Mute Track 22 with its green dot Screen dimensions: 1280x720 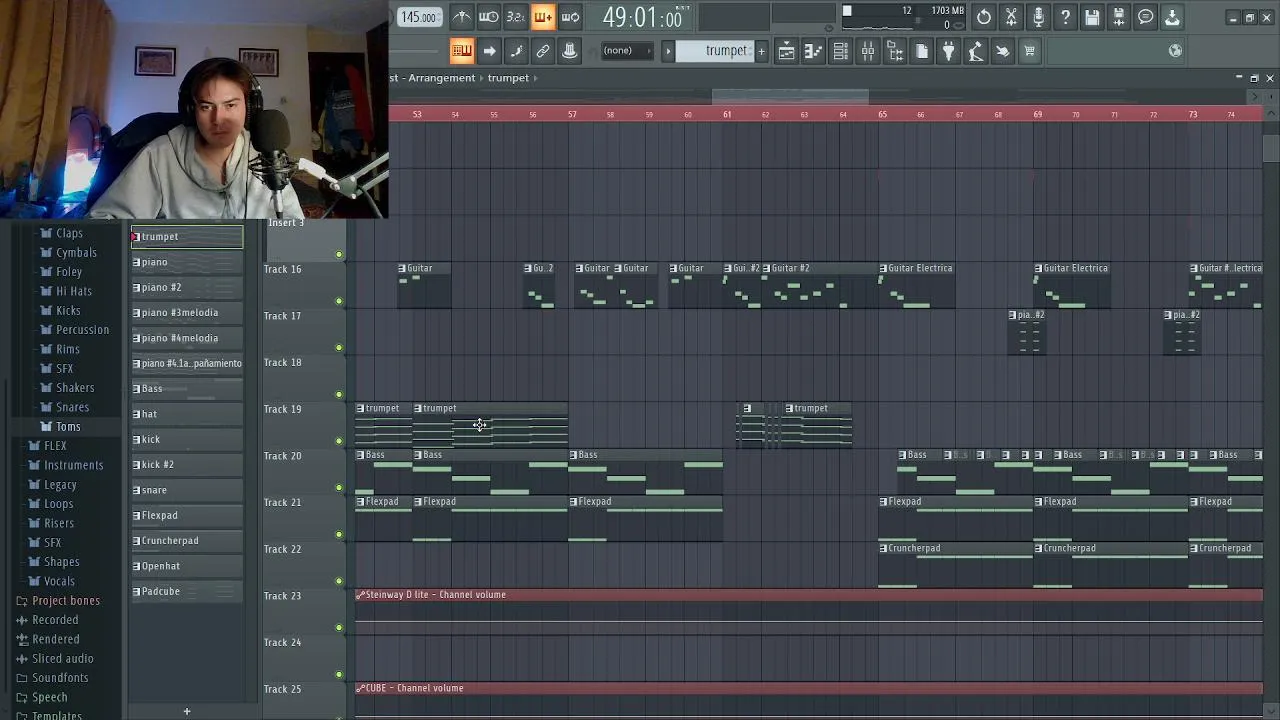[339, 581]
